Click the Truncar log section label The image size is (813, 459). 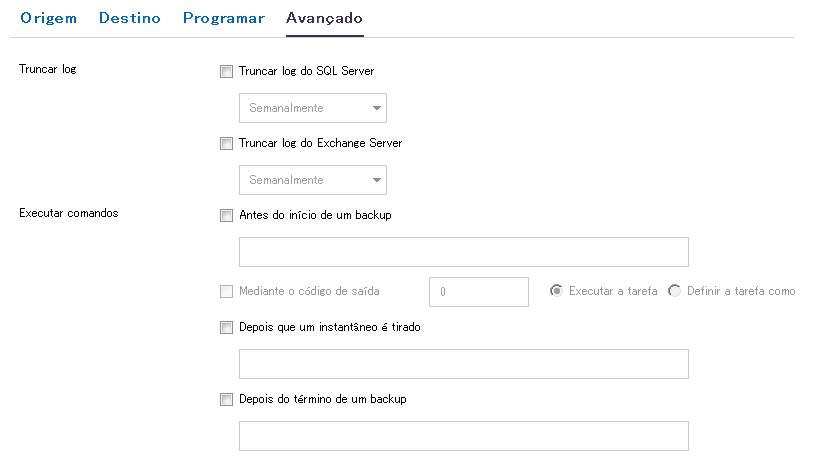[48, 71]
